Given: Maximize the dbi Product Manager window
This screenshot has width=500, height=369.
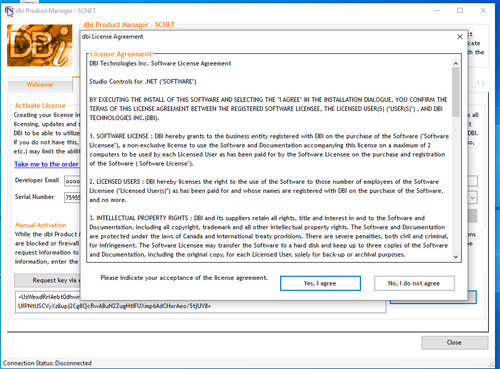Looking at the screenshot, I should pyautogui.click(x=460, y=11).
